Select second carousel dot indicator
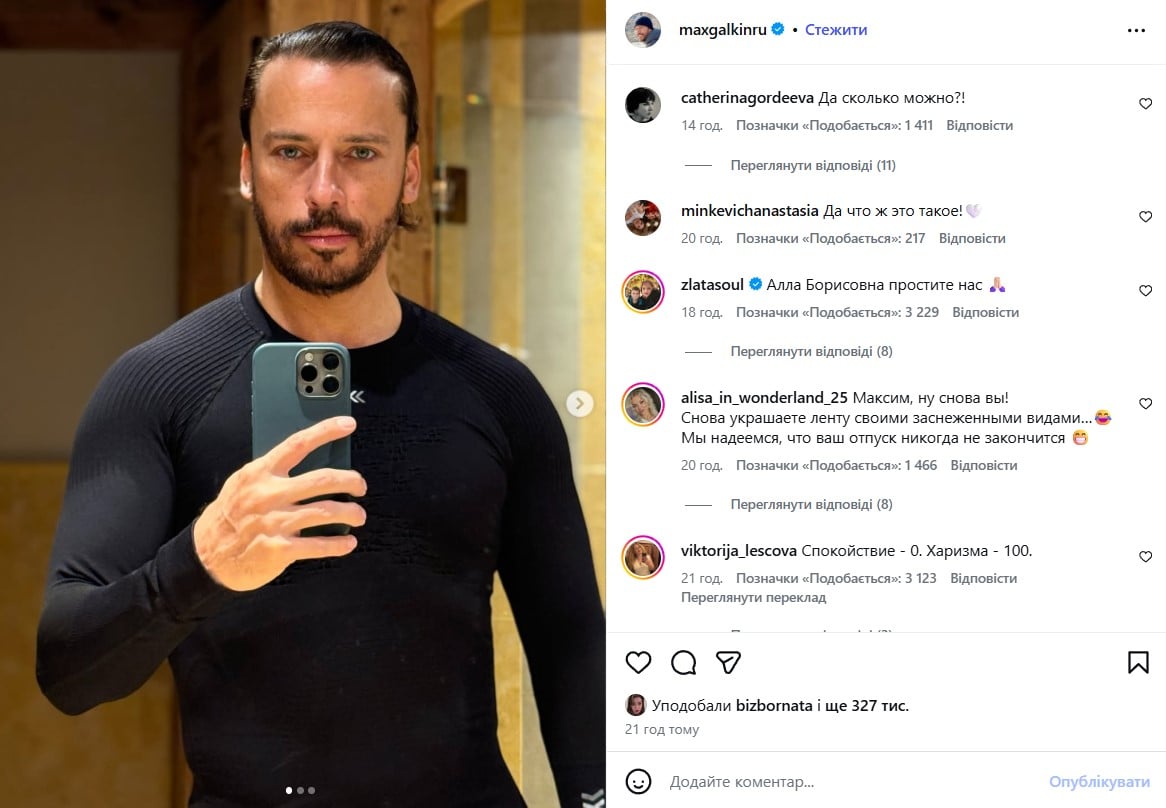Viewport: 1166px width, 808px height. [300, 790]
